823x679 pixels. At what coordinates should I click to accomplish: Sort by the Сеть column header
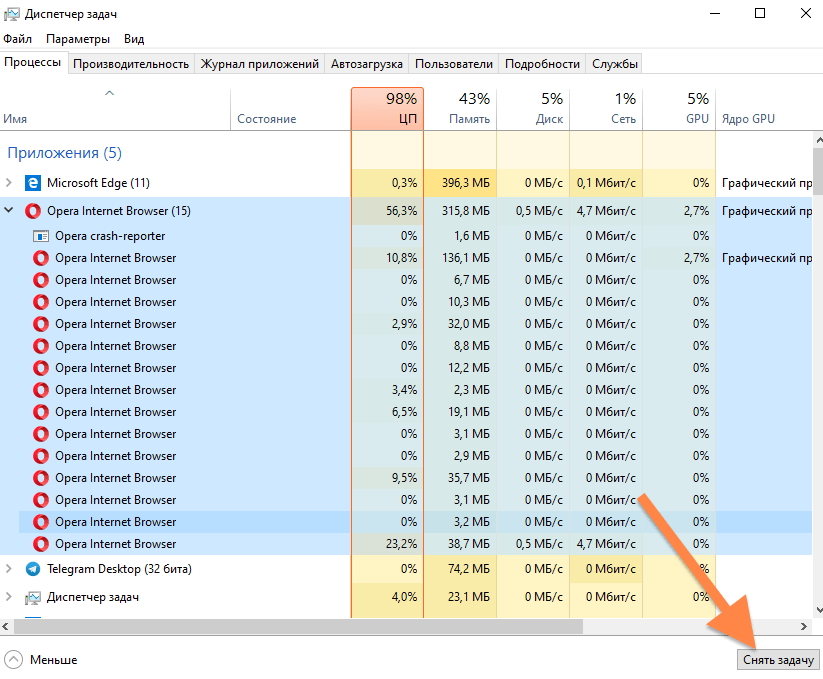pyautogui.click(x=606, y=109)
